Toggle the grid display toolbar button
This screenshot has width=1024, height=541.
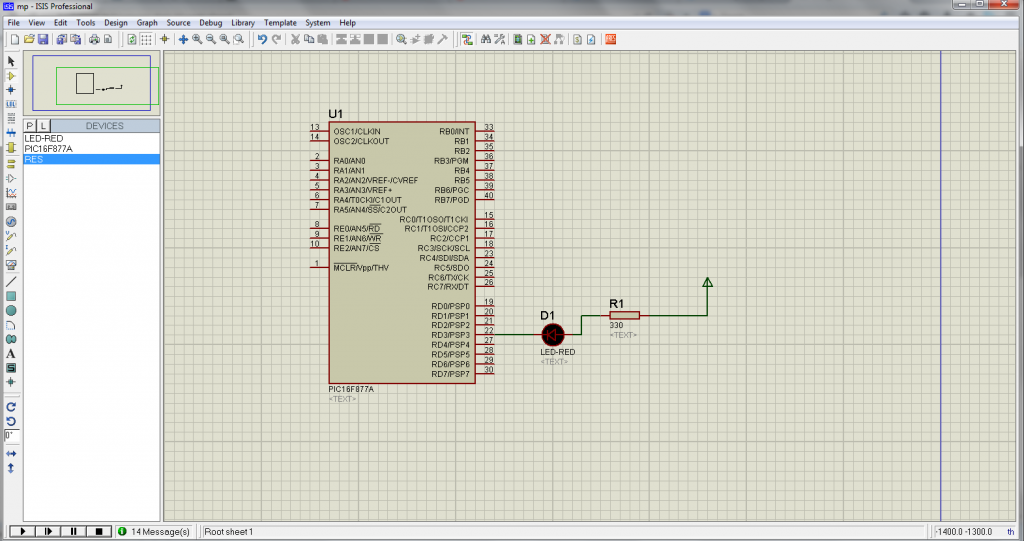(x=146, y=39)
